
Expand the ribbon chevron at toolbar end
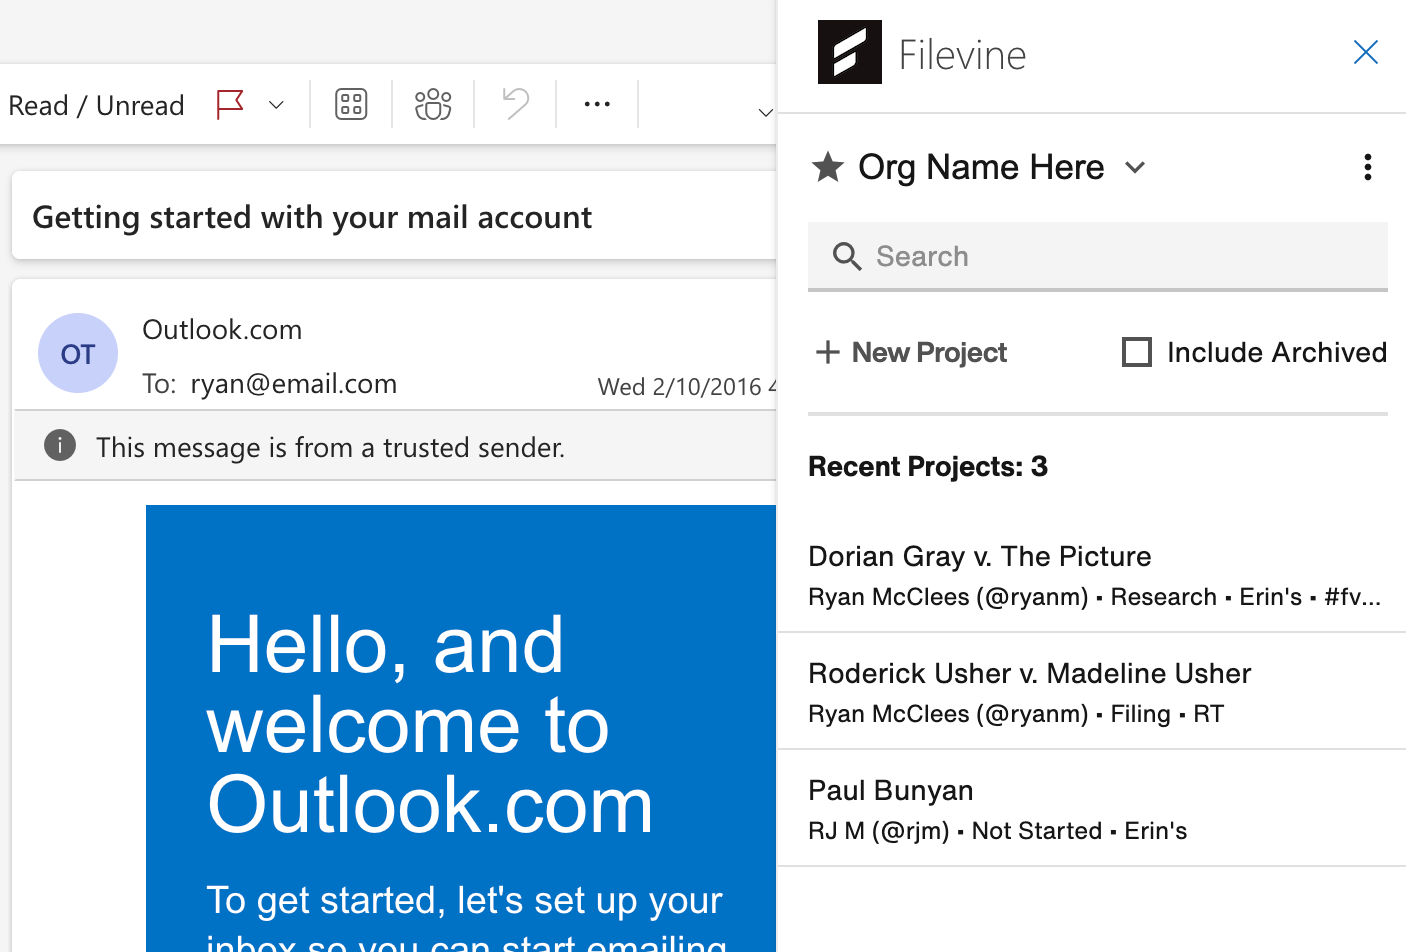click(765, 112)
